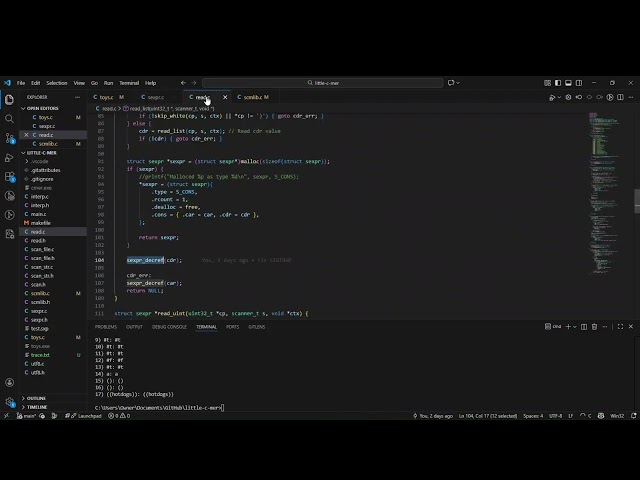Screen dimensions: 640x480
Task: Open the Source Control view
Action: [x=10, y=136]
